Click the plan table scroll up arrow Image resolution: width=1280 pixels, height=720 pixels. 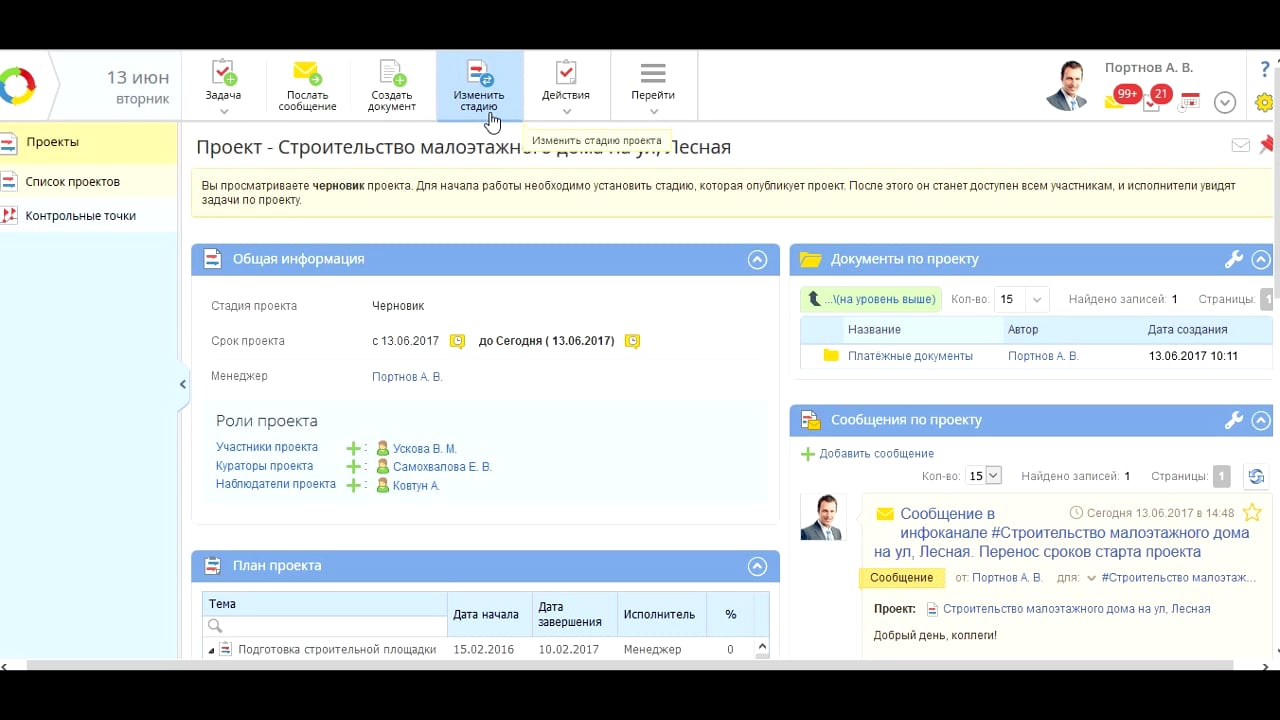[761, 647]
